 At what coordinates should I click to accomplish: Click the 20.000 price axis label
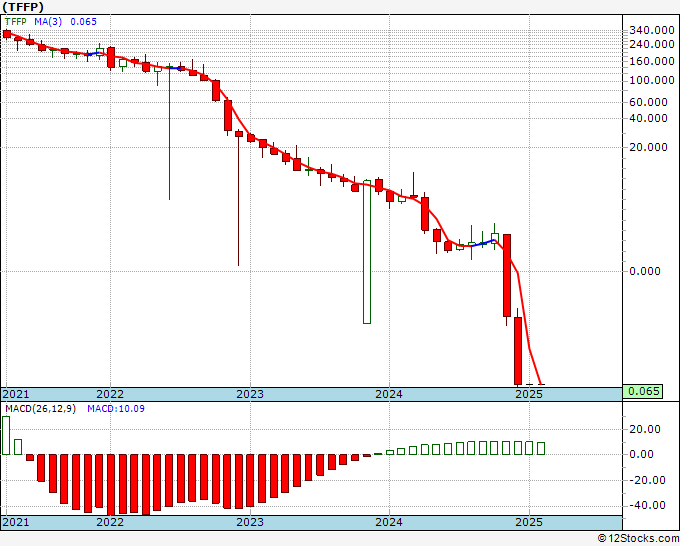click(649, 147)
